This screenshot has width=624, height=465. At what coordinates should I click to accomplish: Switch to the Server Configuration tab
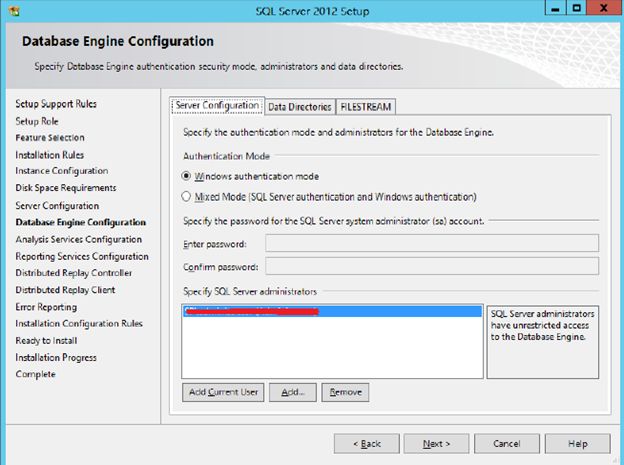(x=217, y=106)
